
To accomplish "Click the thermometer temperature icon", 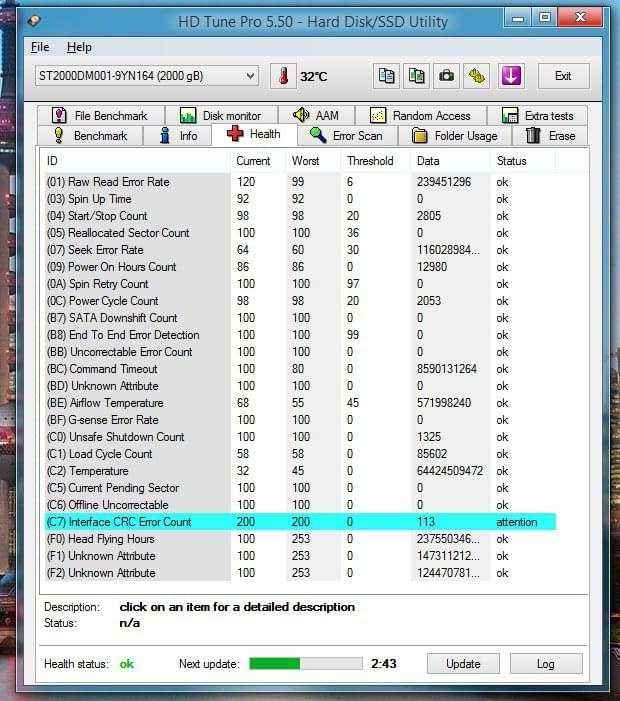I will pyautogui.click(x=284, y=76).
